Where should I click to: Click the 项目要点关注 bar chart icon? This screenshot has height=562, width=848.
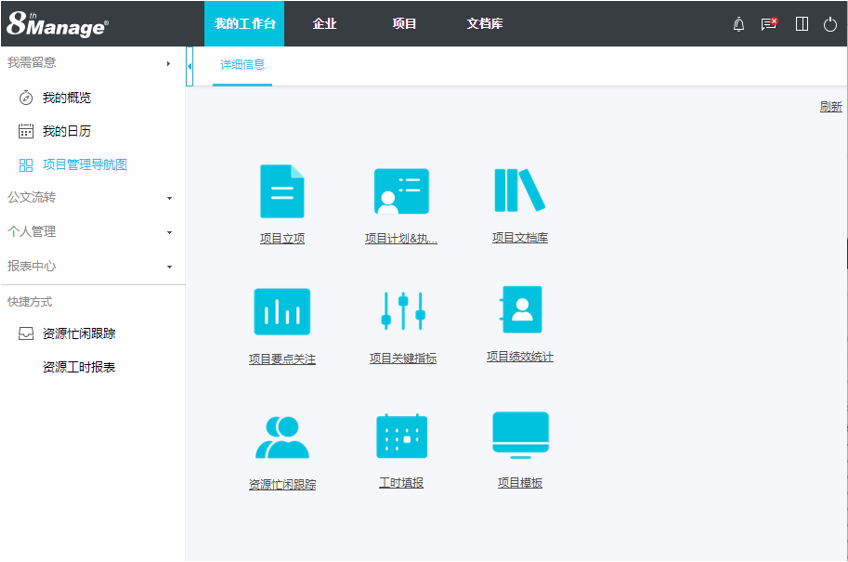pyautogui.click(x=282, y=312)
